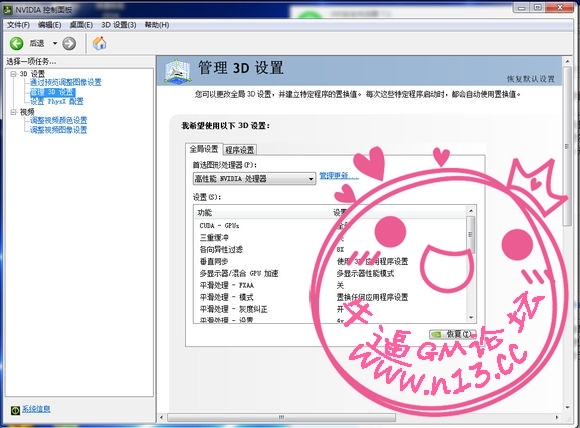Select the 平滑处理 - FXAA row

point(331,285)
